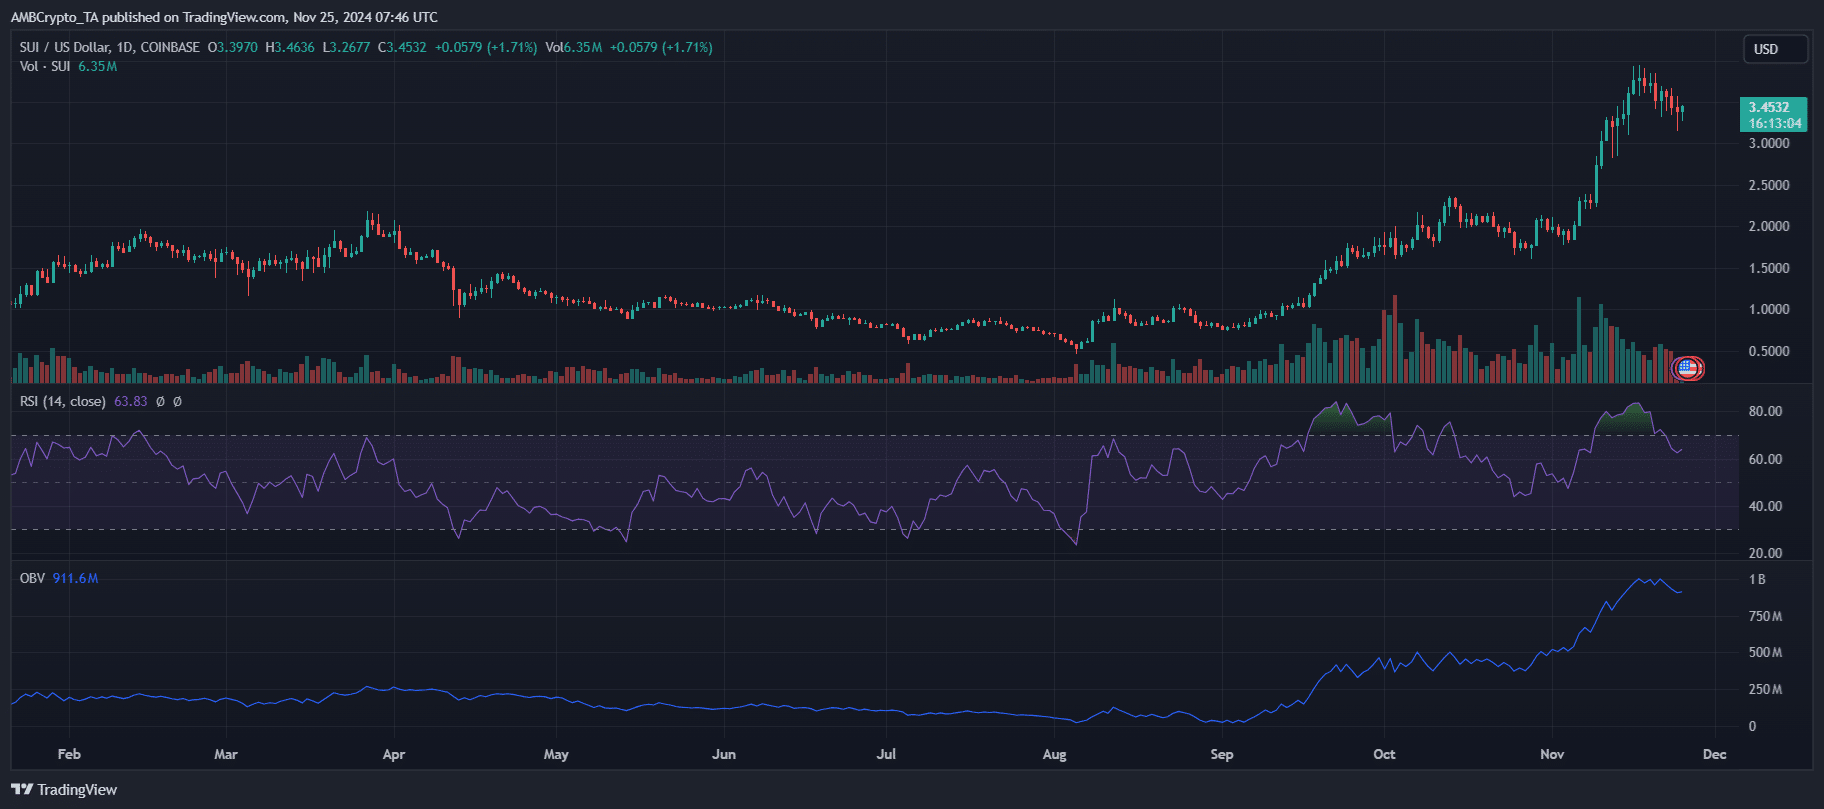The image size is (1824, 809).
Task: Click the 250 M OBV axis label
Action: click(x=1765, y=689)
